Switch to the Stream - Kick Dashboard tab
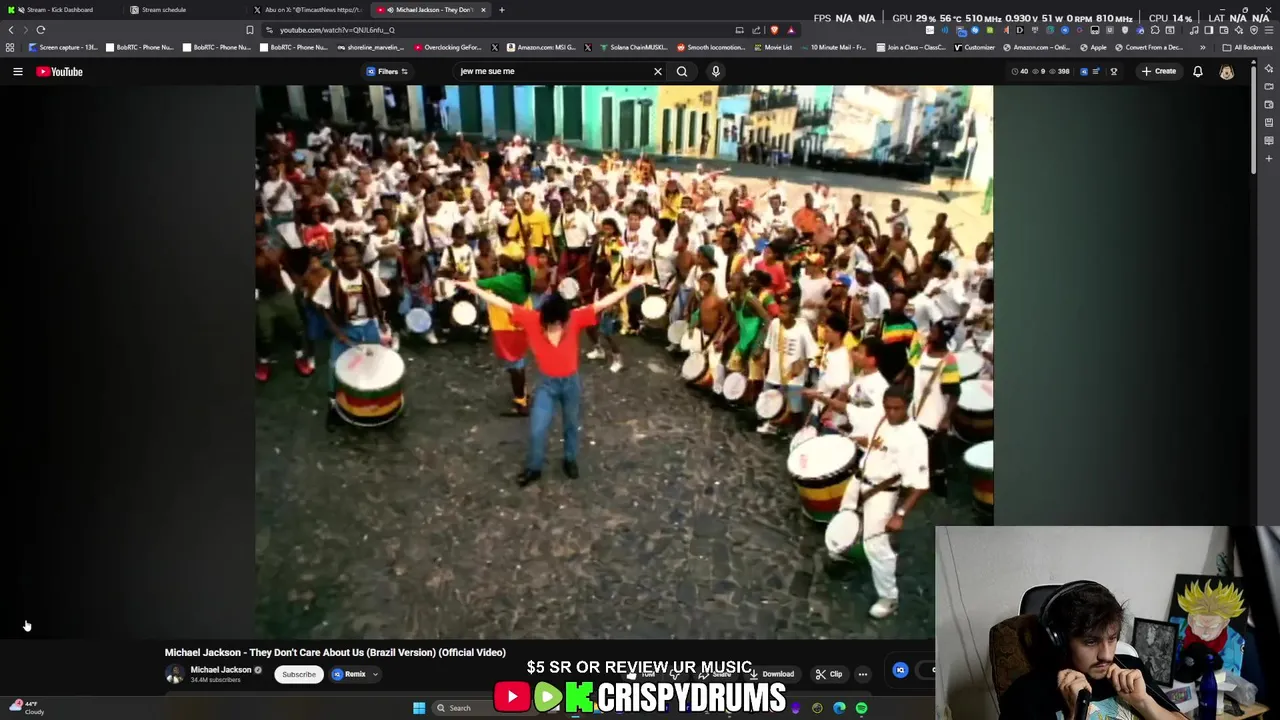This screenshot has width=1280, height=720. [60, 9]
